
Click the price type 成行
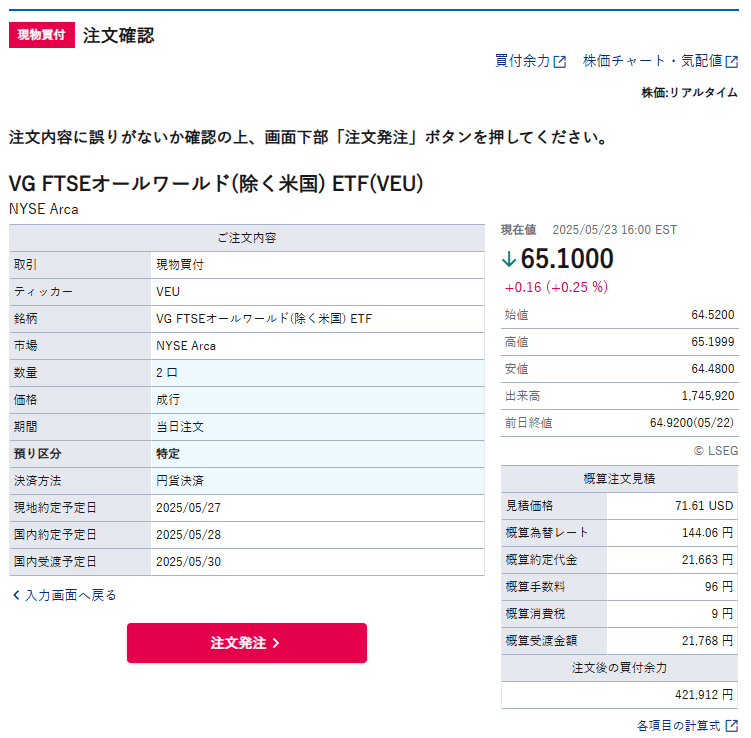(168, 399)
